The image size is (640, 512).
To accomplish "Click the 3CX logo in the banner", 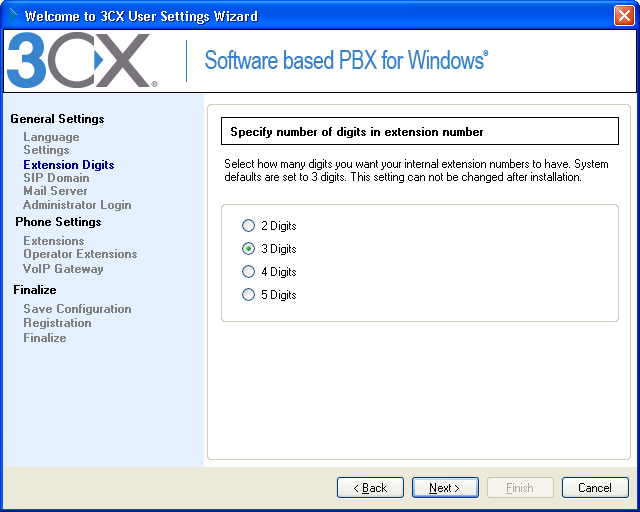I will 78,61.
